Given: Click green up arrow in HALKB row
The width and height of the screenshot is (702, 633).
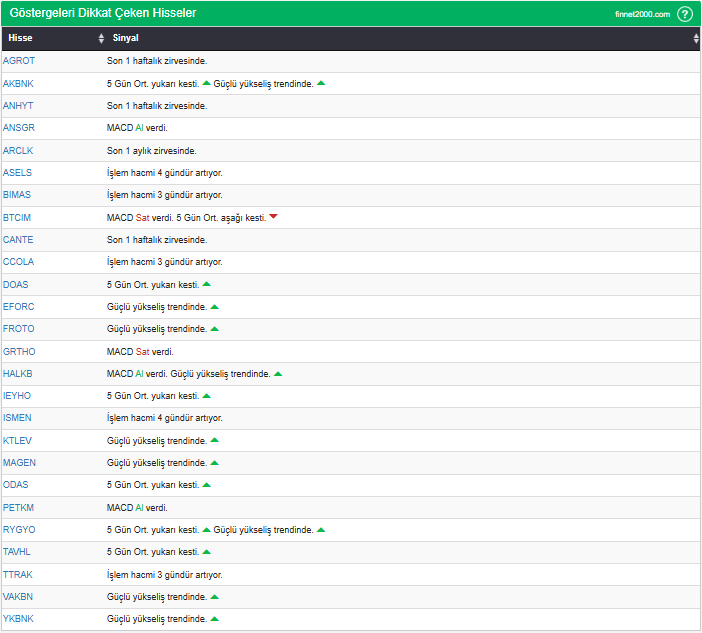Looking at the screenshot, I should [278, 374].
